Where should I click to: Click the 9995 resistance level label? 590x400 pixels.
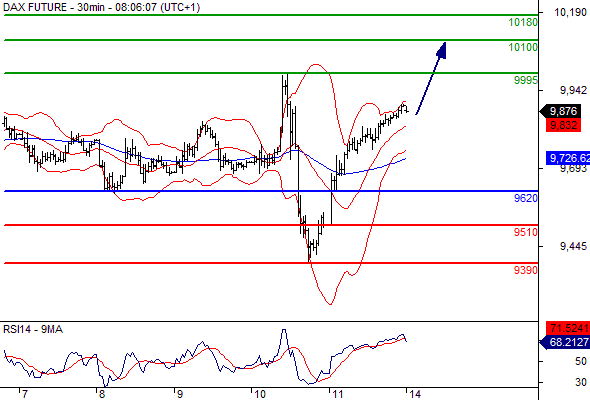point(526,80)
